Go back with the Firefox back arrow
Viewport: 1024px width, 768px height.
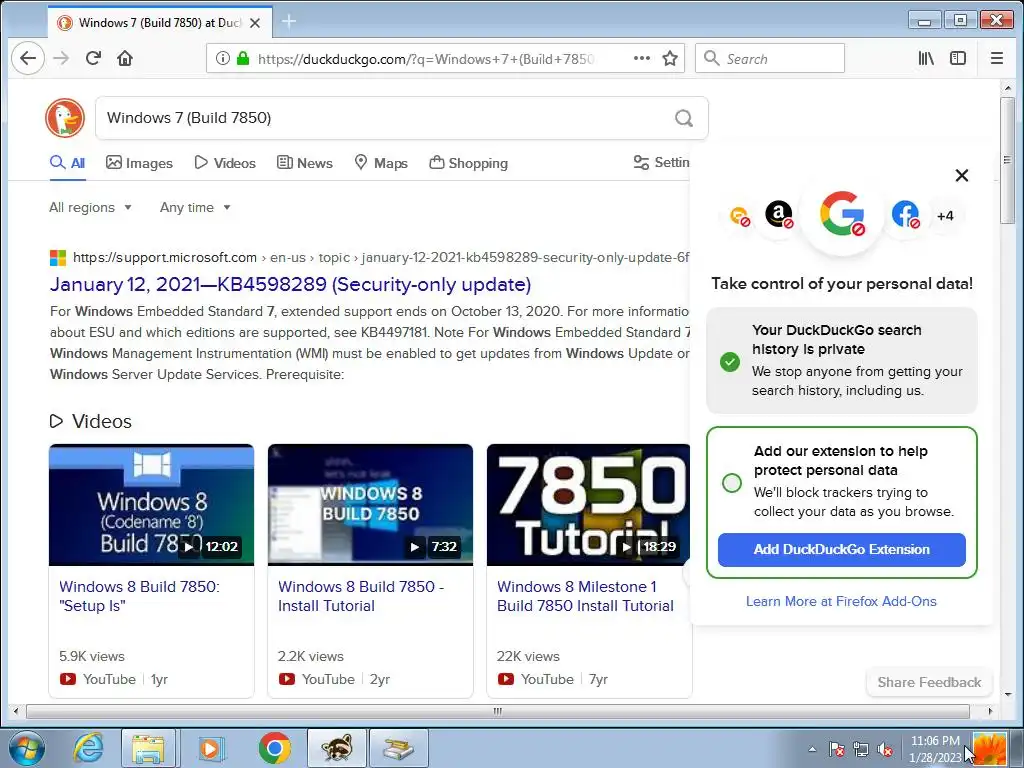[x=28, y=58]
